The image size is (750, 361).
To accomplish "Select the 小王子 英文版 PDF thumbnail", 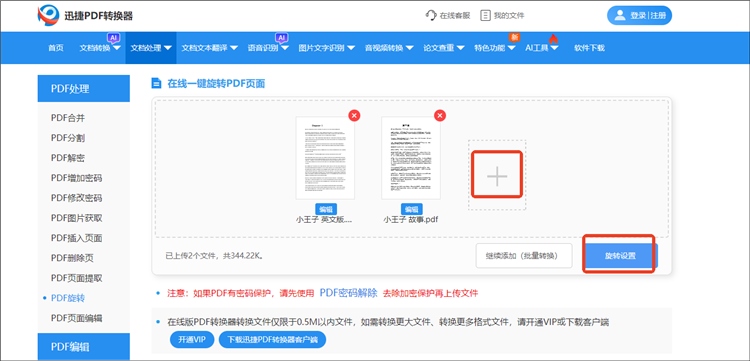I will (x=325, y=158).
